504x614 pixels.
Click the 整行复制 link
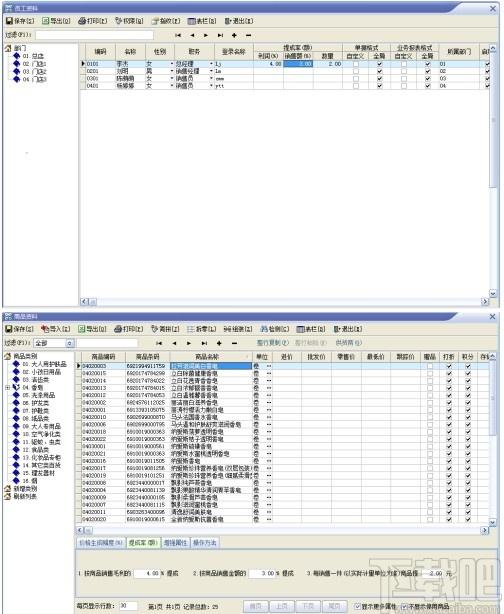pyautogui.click(x=273, y=343)
